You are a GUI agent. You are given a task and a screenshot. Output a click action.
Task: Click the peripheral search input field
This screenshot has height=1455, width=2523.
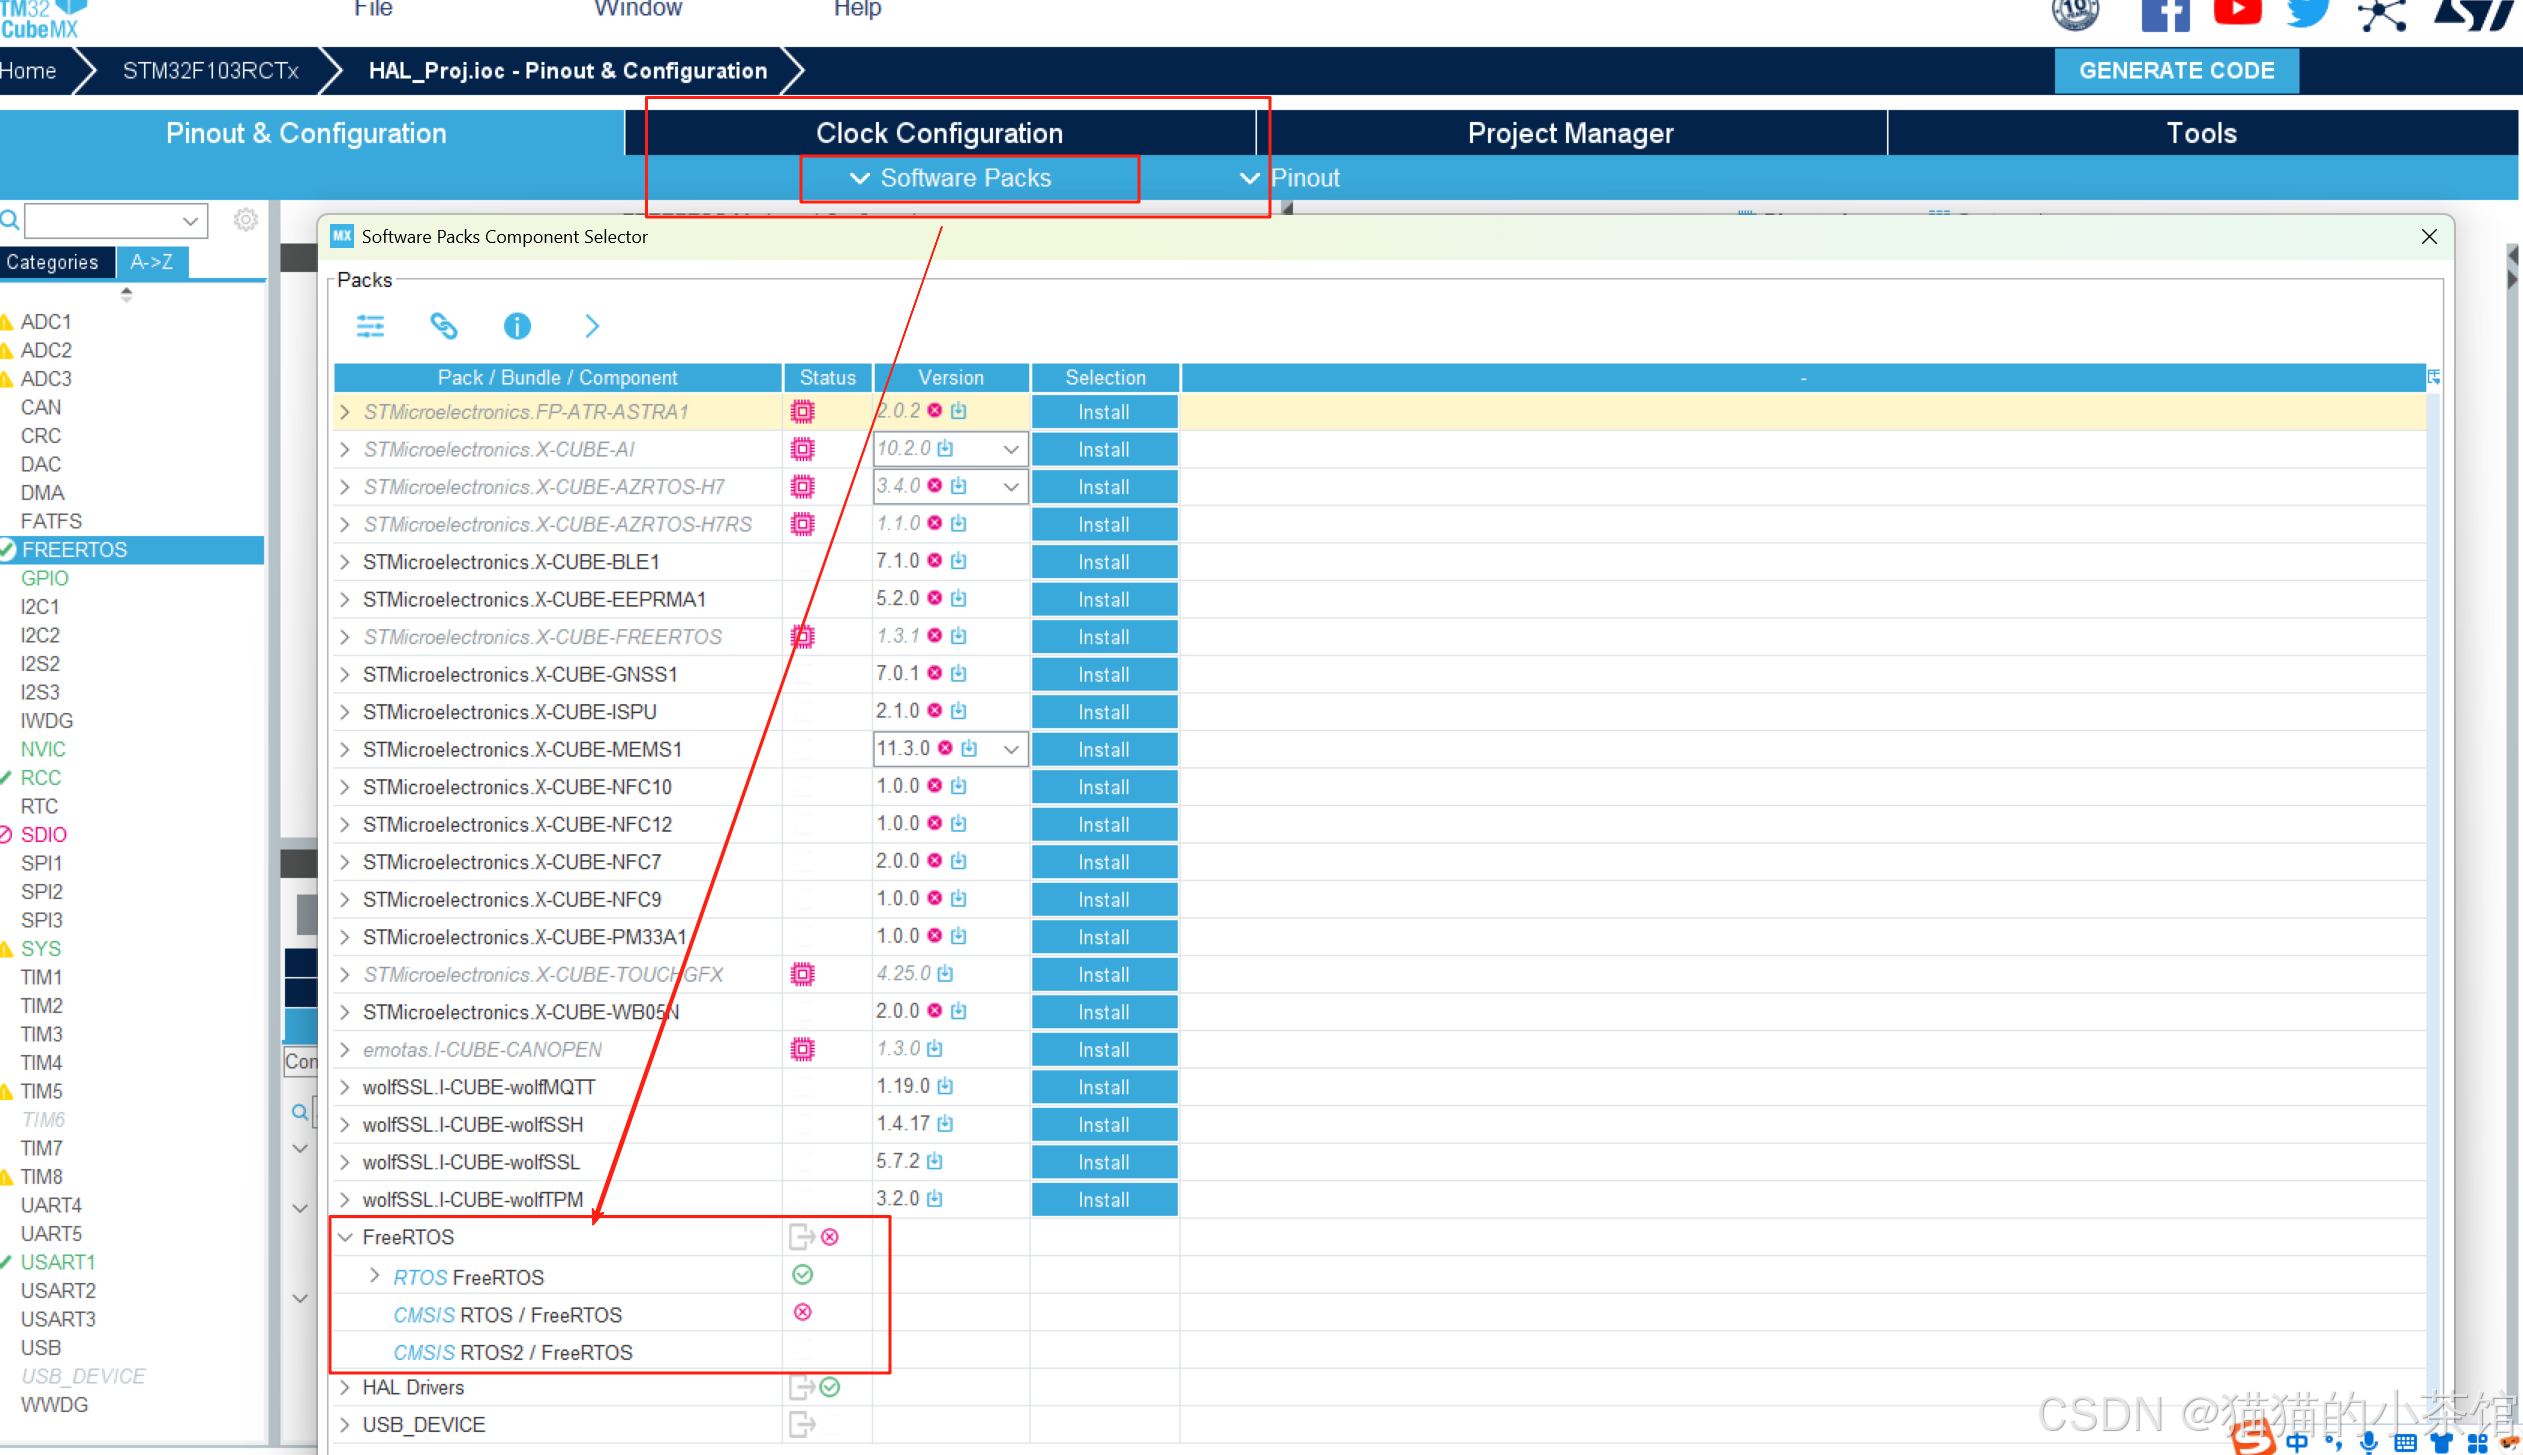(x=102, y=220)
